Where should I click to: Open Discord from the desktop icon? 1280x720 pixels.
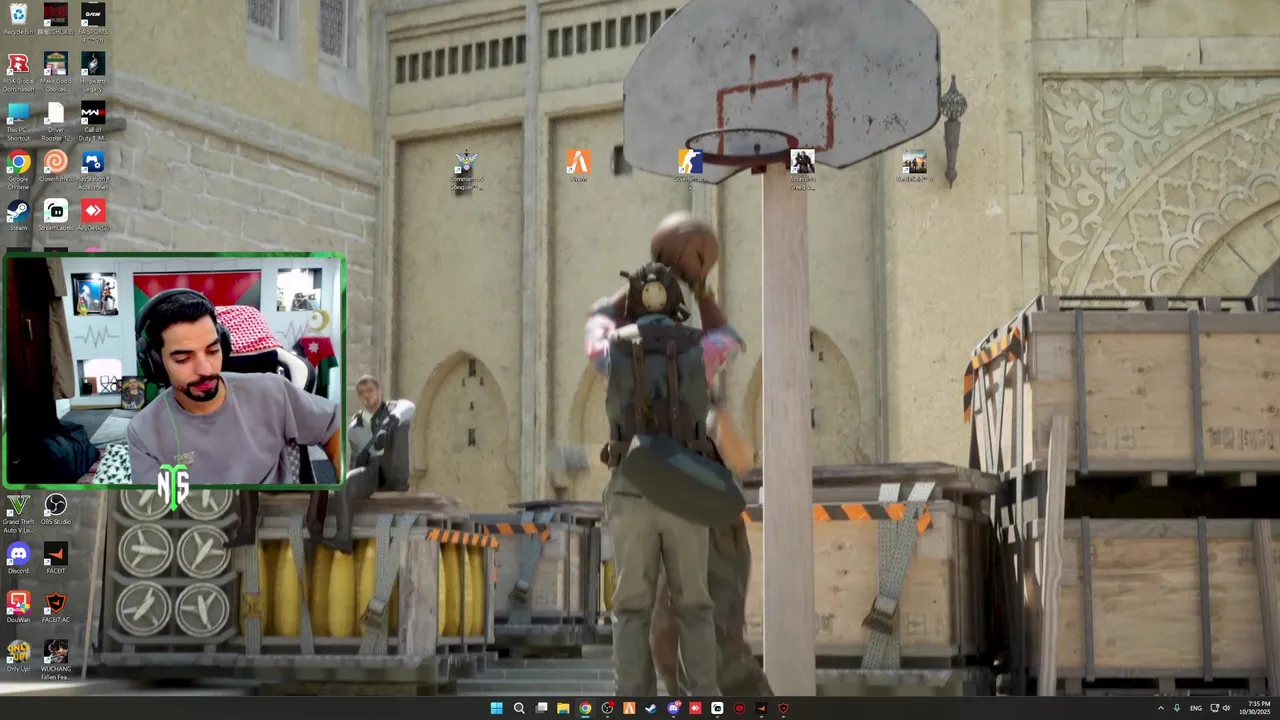click(x=18, y=558)
